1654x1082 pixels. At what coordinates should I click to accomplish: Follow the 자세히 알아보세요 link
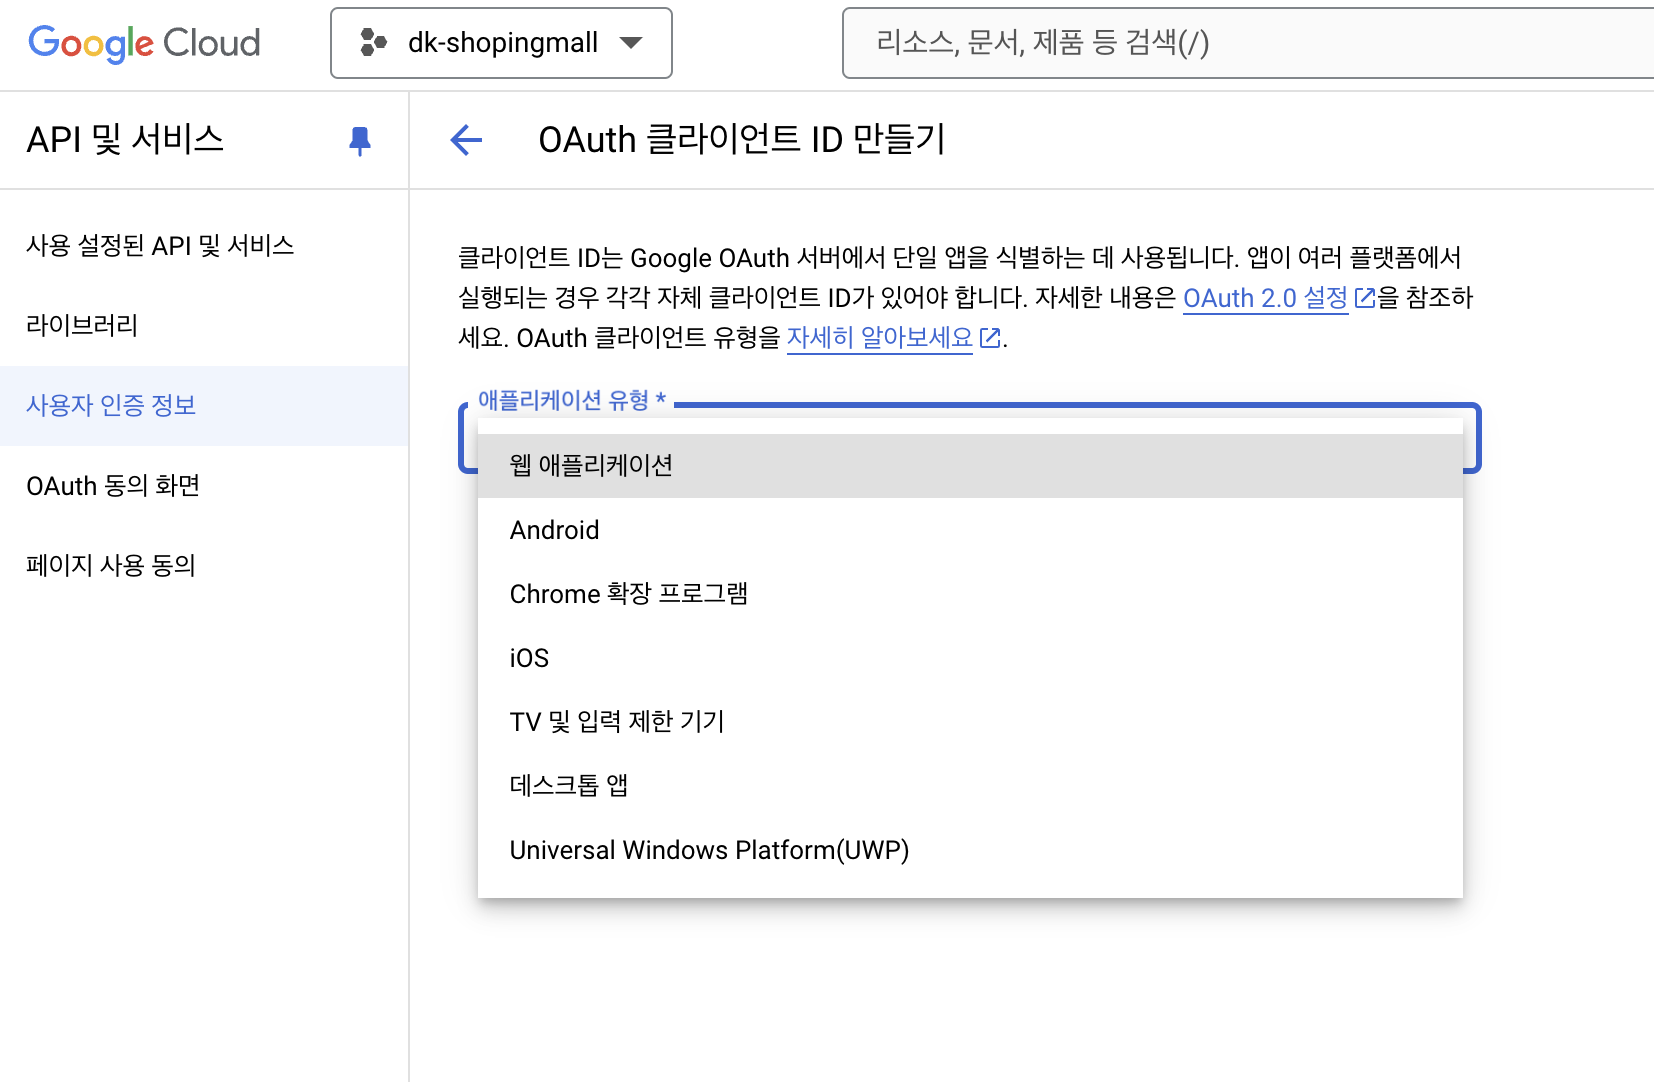click(879, 338)
